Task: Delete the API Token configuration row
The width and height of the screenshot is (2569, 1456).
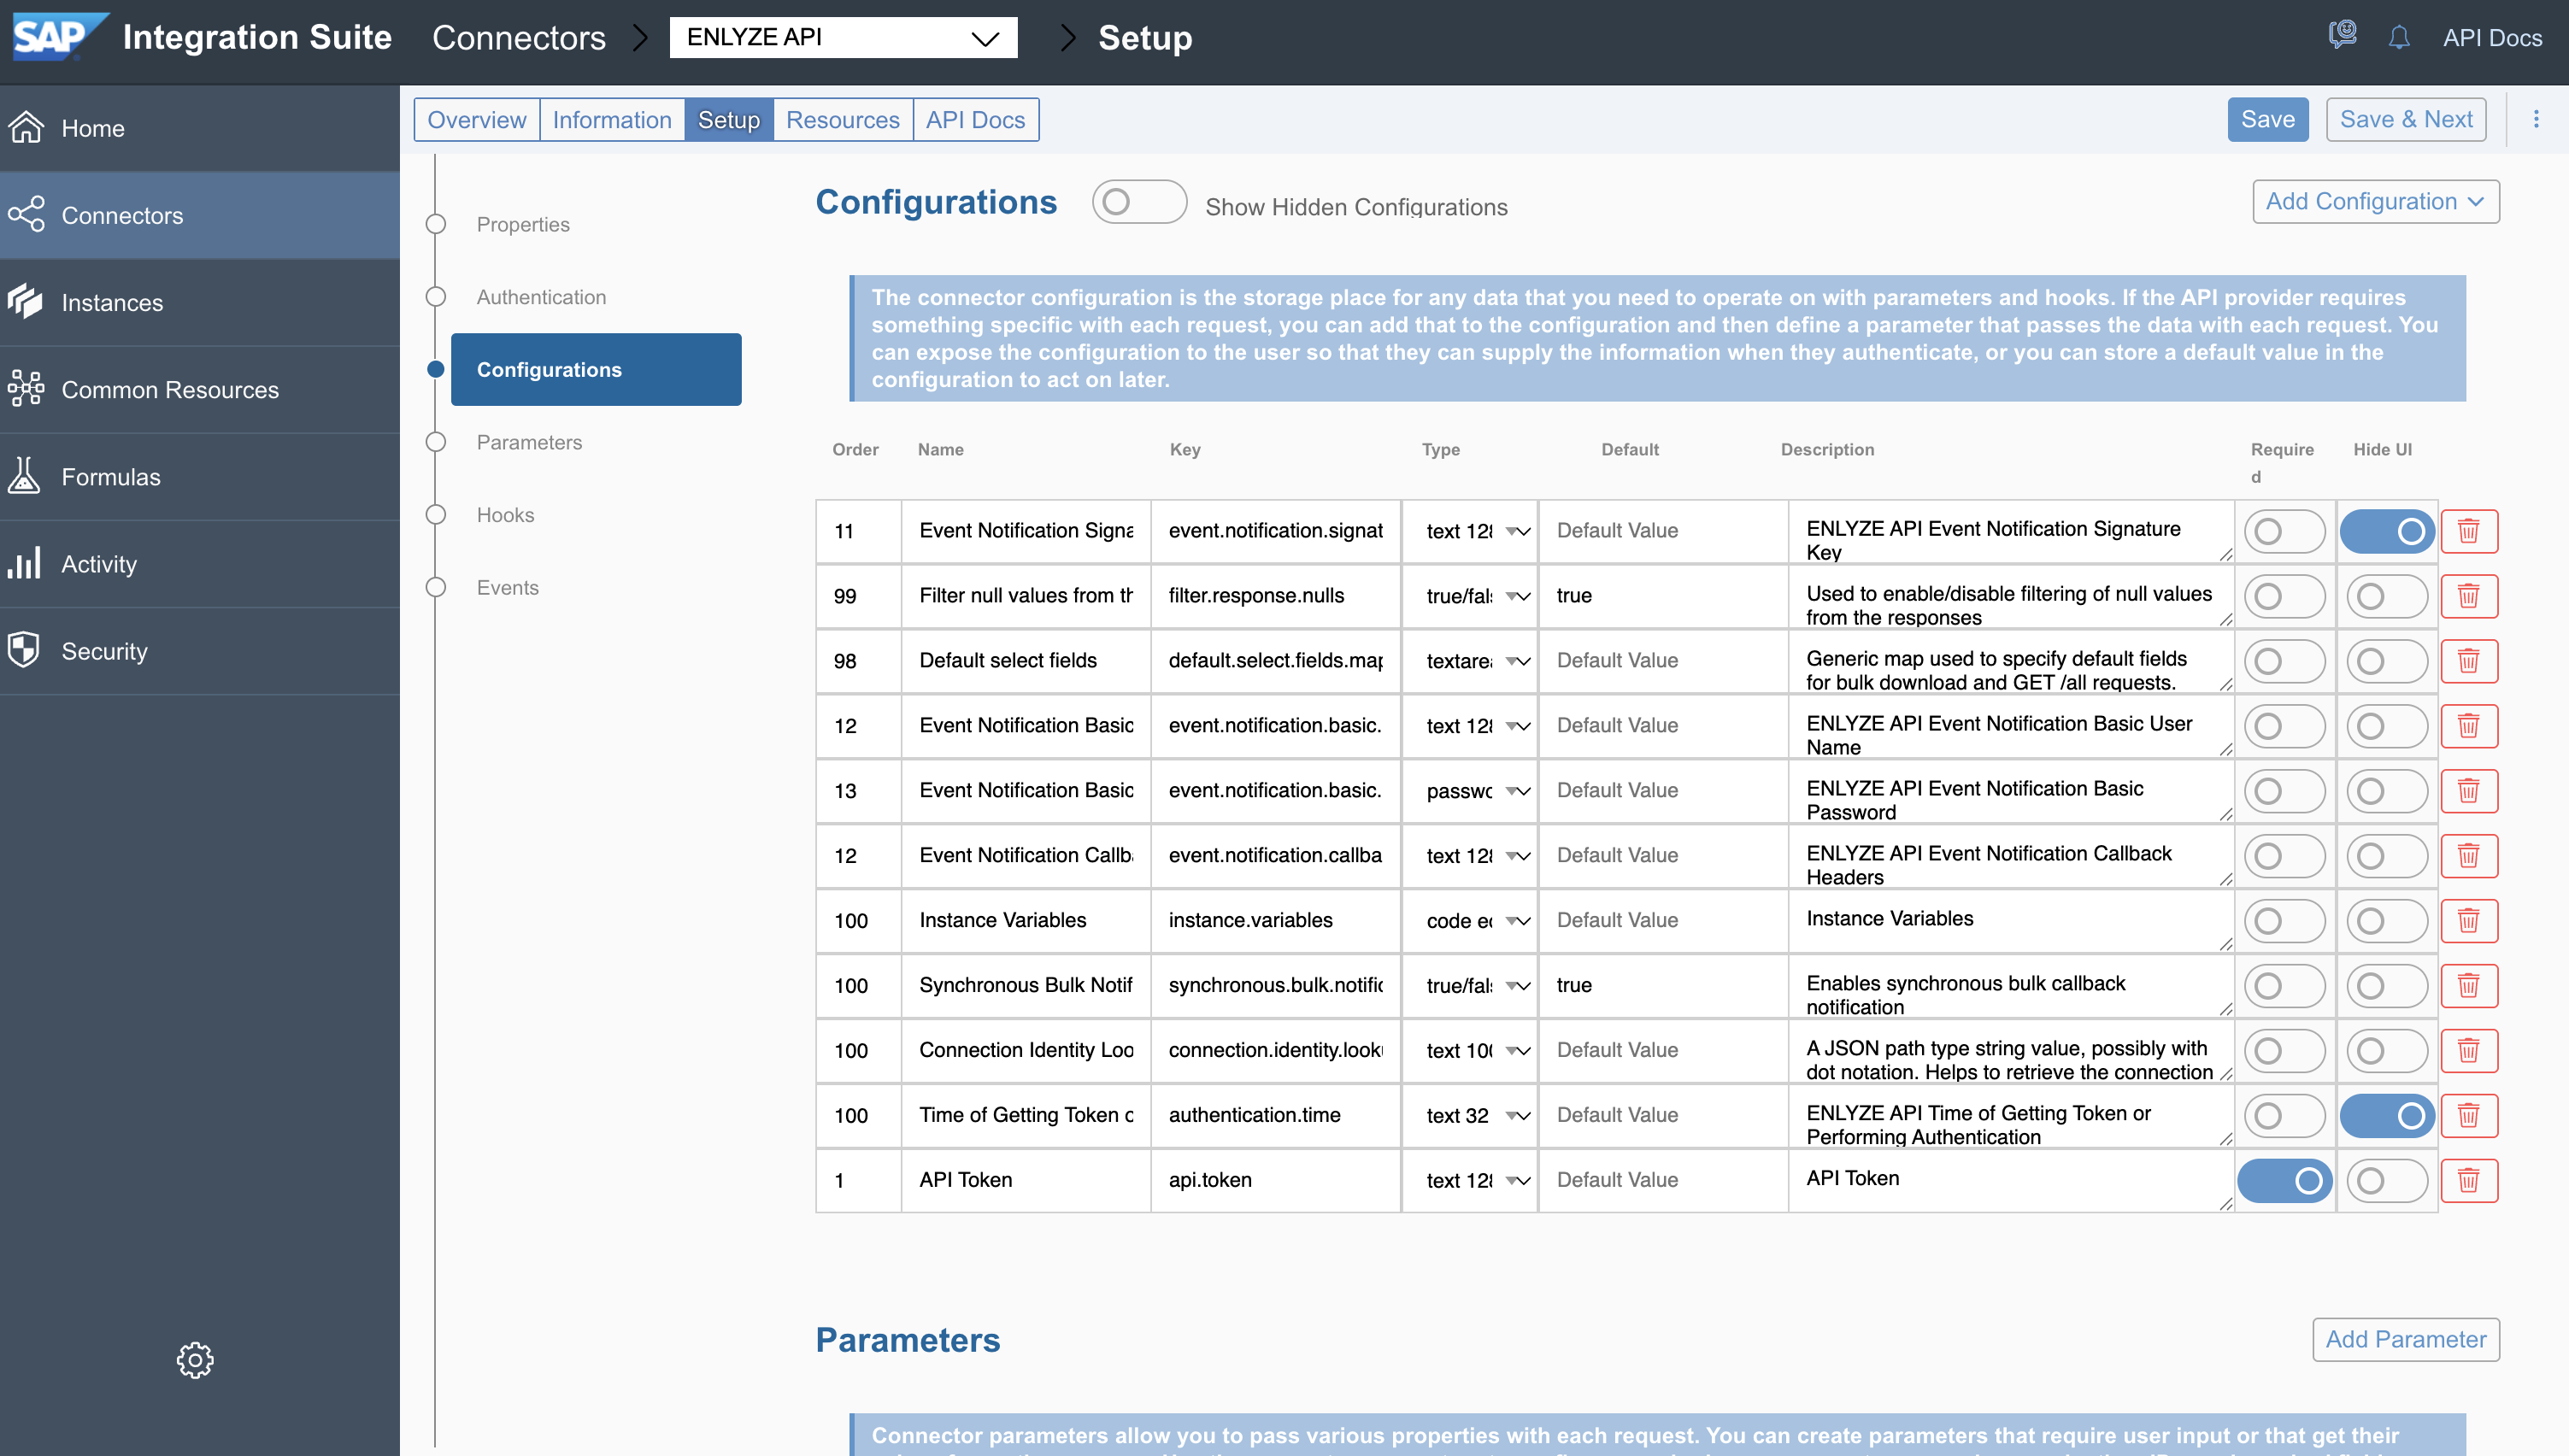Action: (2468, 1180)
